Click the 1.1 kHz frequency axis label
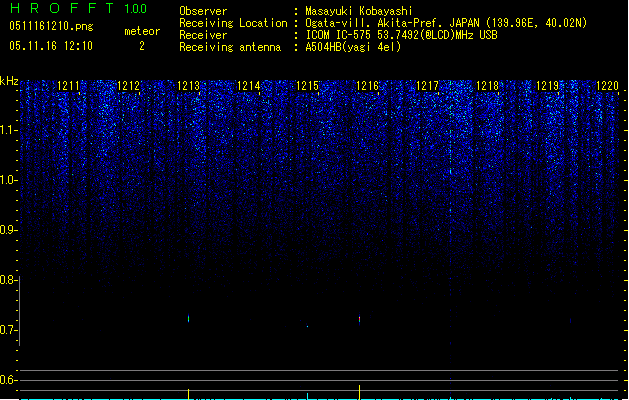 tap(8, 130)
